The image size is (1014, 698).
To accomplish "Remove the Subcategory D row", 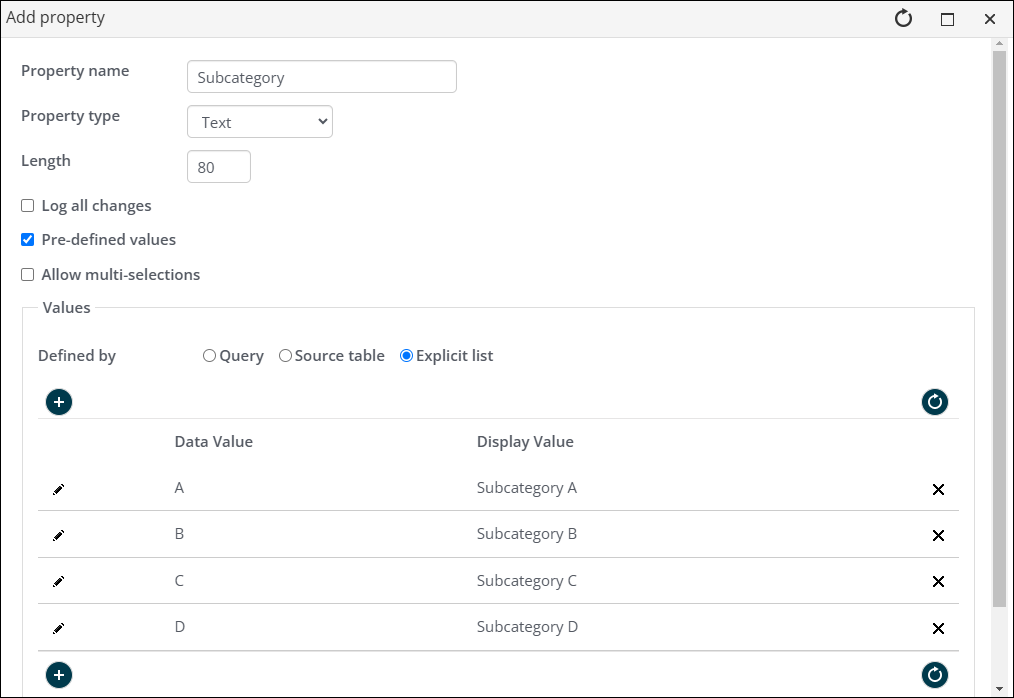I will [x=938, y=628].
